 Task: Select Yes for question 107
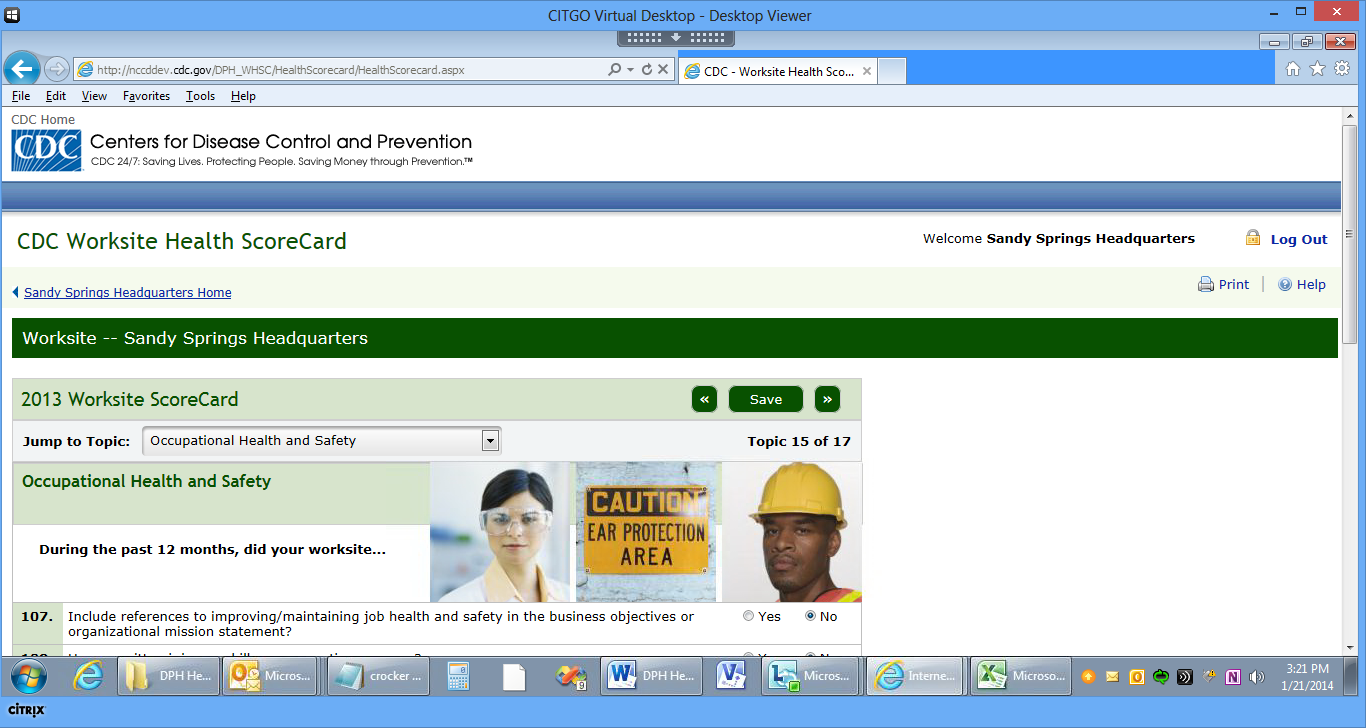pyautogui.click(x=749, y=616)
